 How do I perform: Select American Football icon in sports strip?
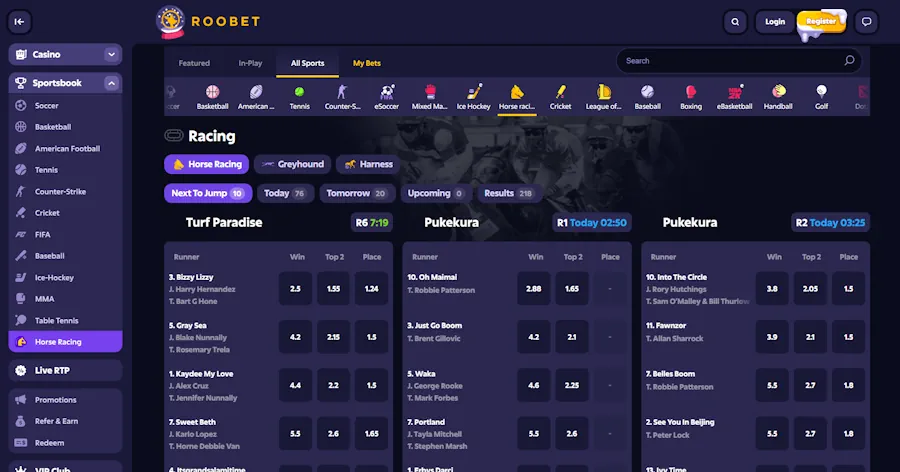point(256,97)
